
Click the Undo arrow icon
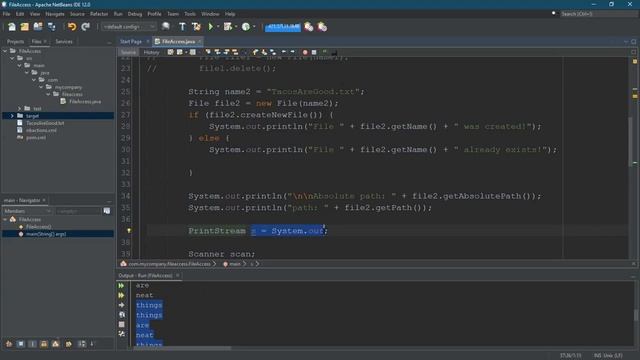click(x=72, y=27)
